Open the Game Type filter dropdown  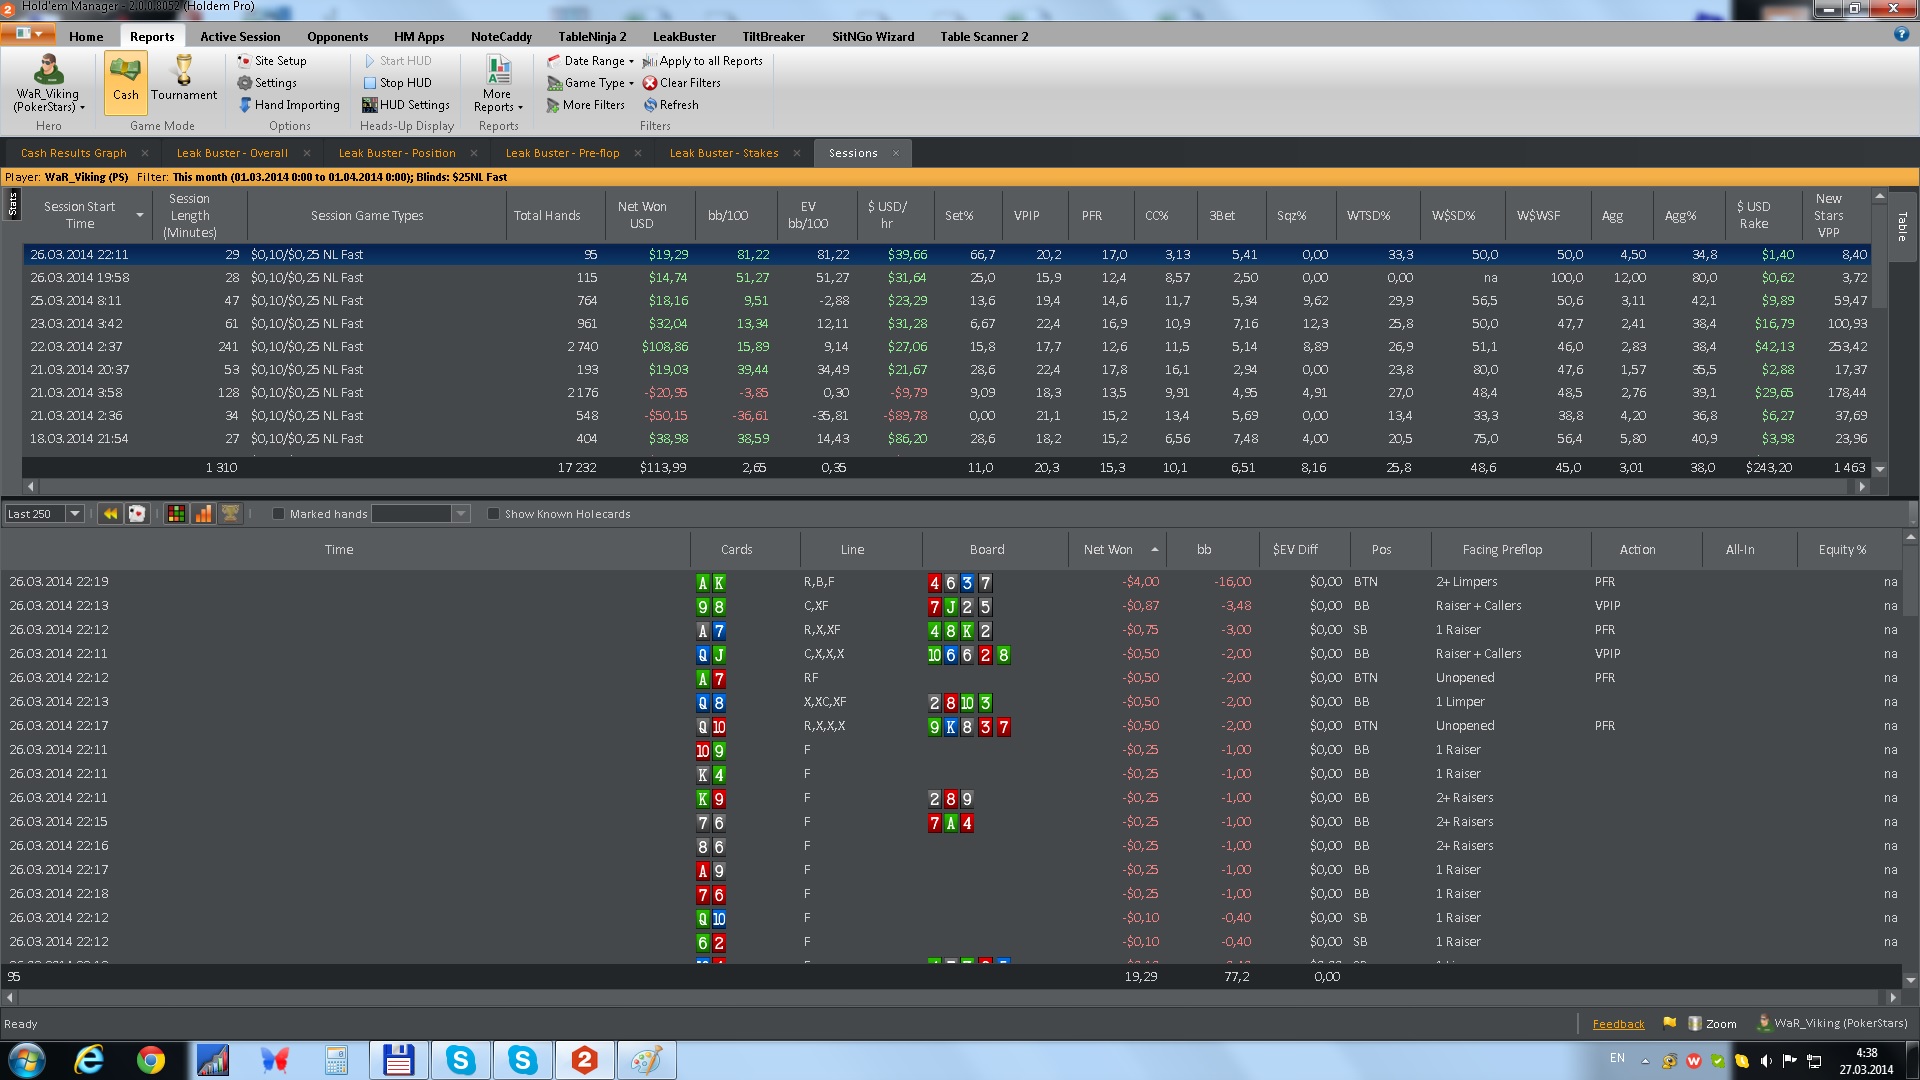(x=594, y=83)
